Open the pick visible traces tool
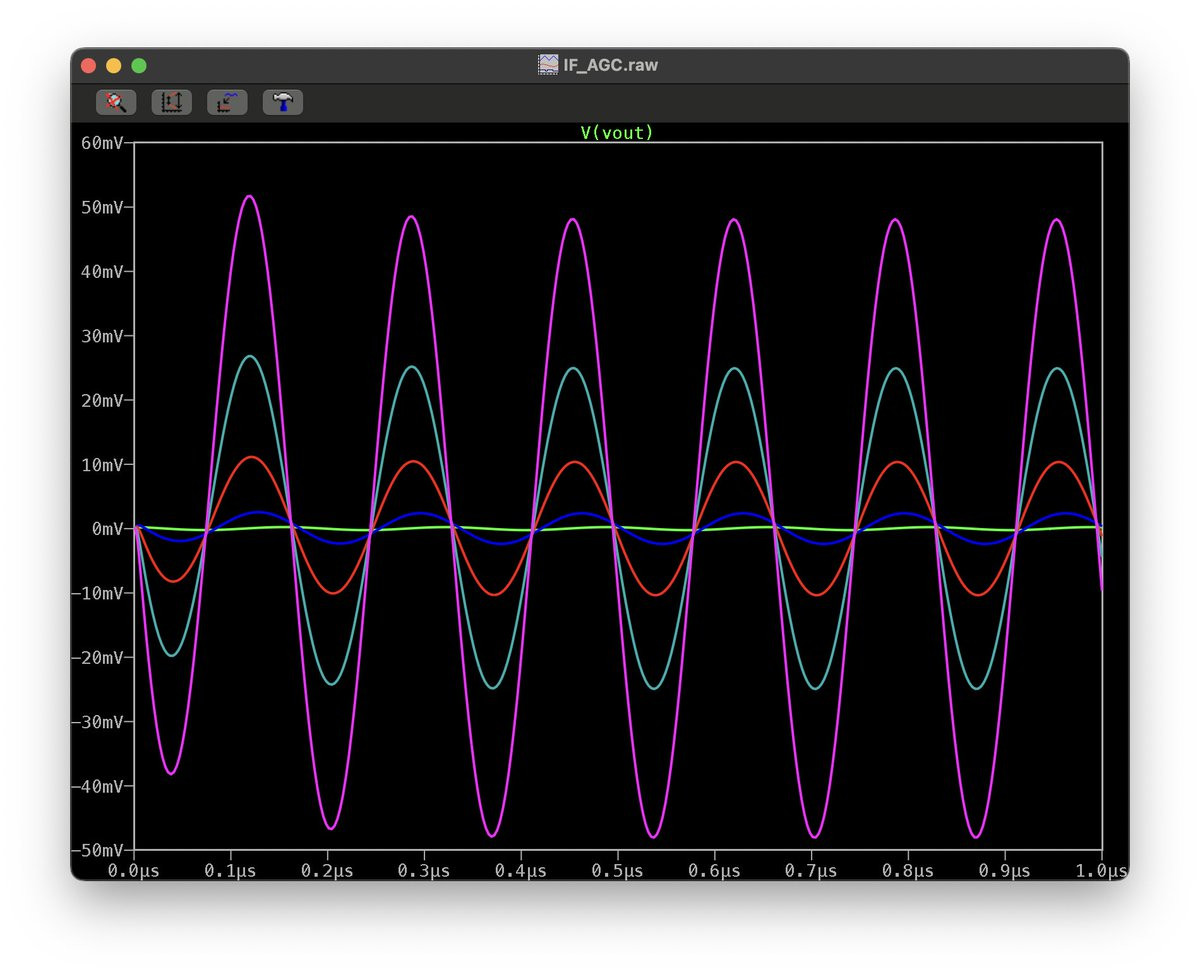The height and width of the screenshot is (974, 1200). coord(227,102)
